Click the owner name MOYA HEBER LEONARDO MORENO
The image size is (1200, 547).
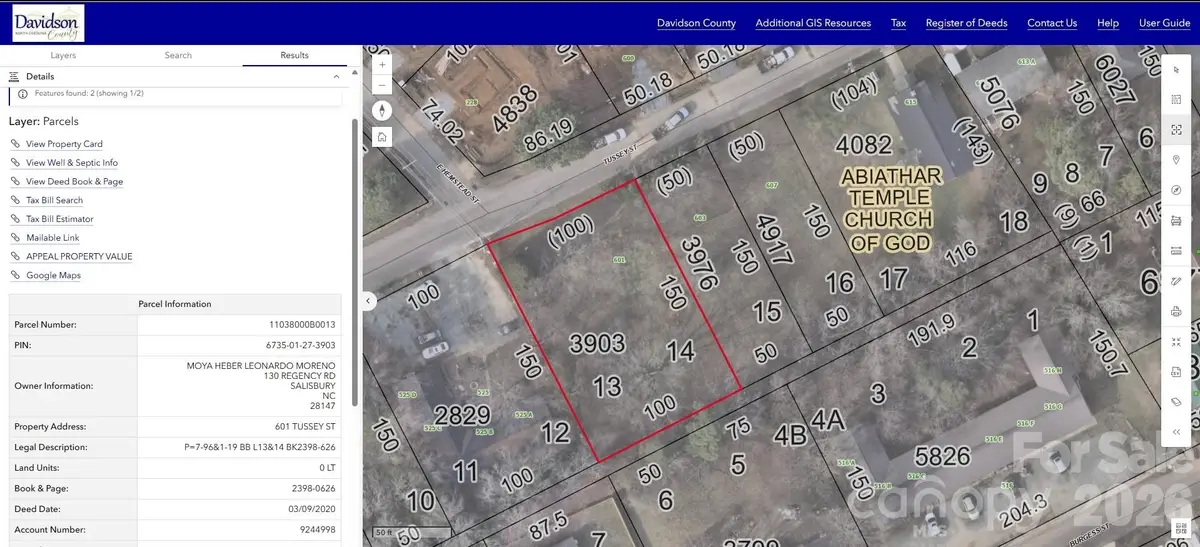tap(262, 366)
